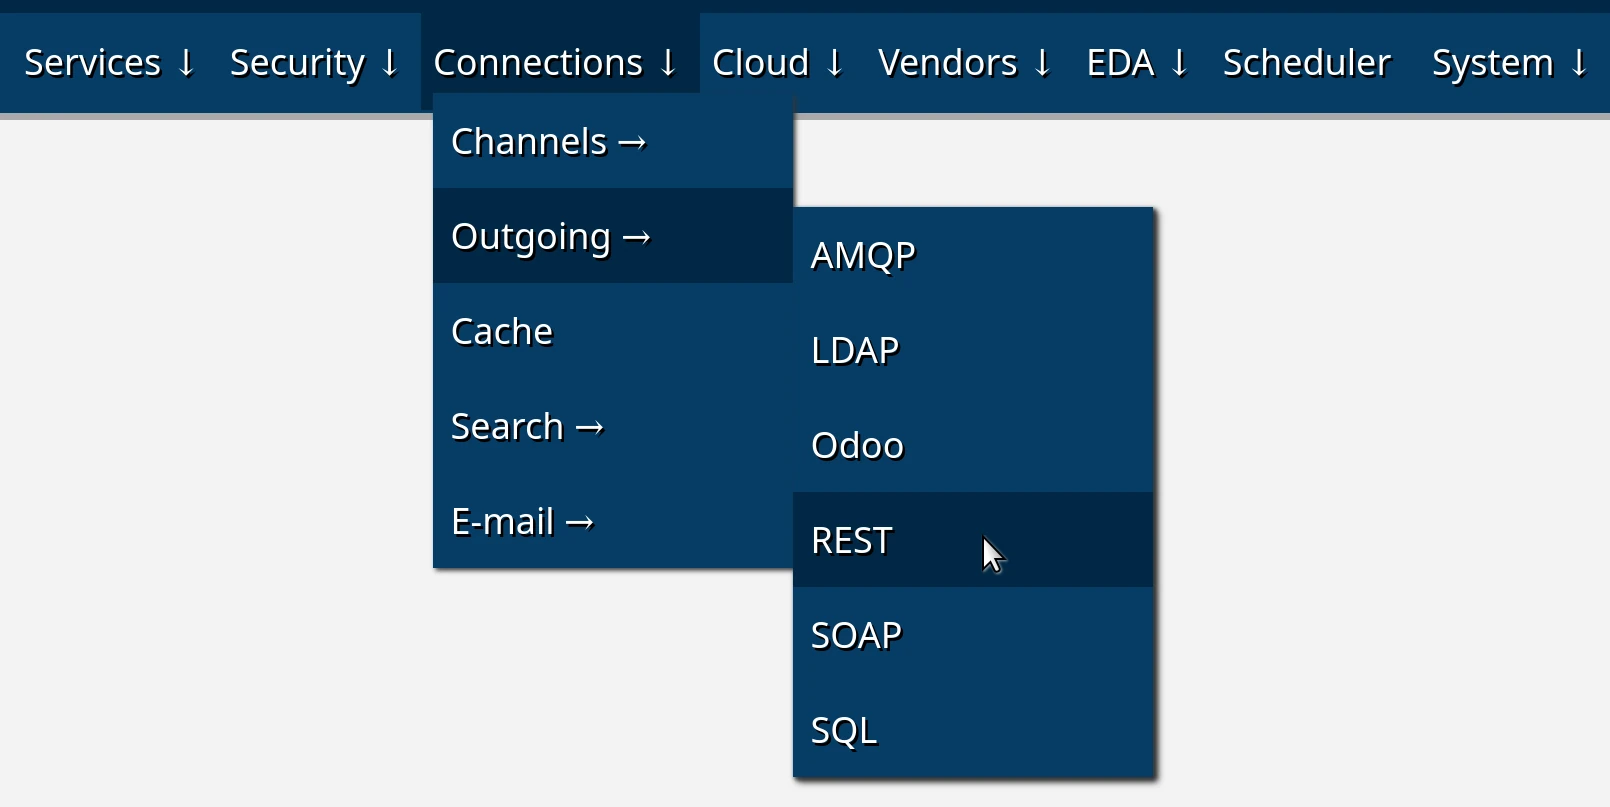Go to the Scheduler page
1610x807 pixels.
[x=1306, y=63]
